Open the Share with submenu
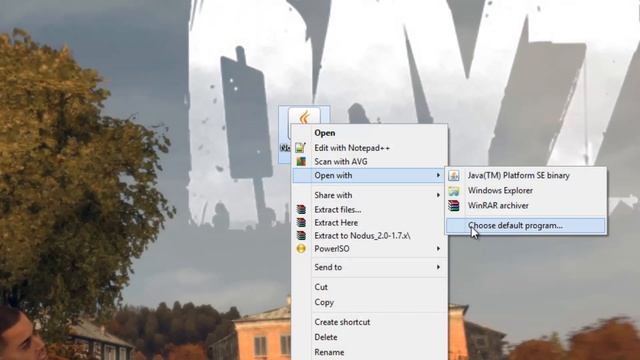This screenshot has width=640, height=360. [x=369, y=195]
